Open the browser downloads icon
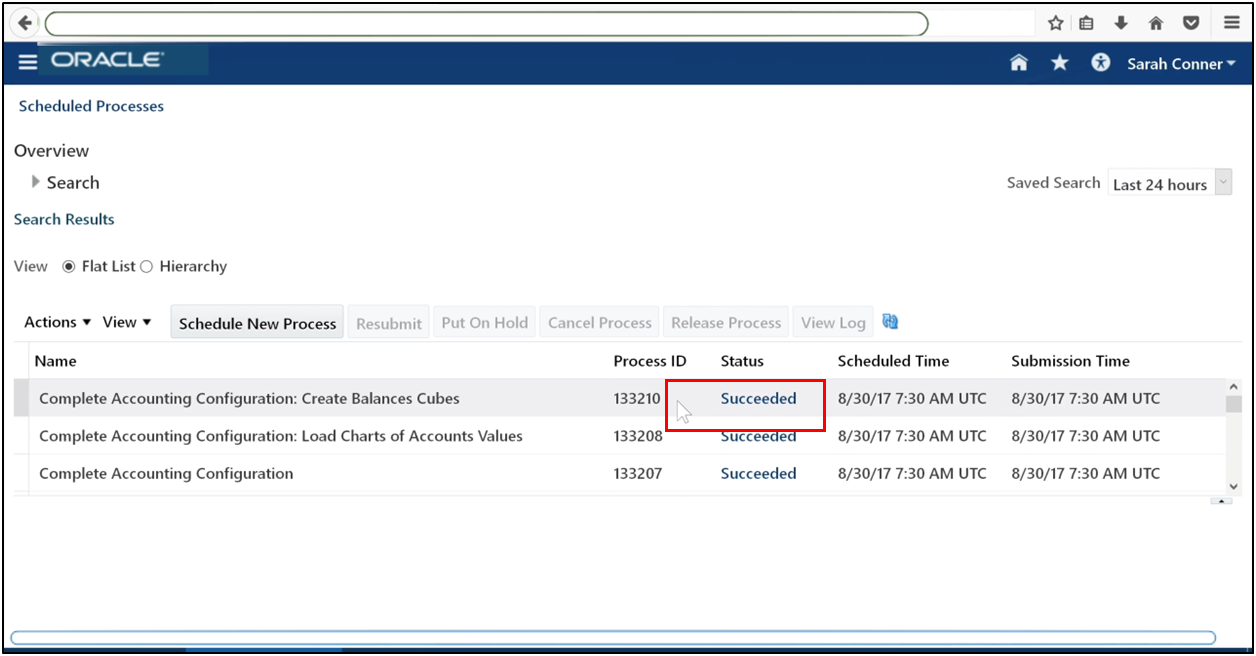Screen dimensions: 1256x656 click(1121, 22)
